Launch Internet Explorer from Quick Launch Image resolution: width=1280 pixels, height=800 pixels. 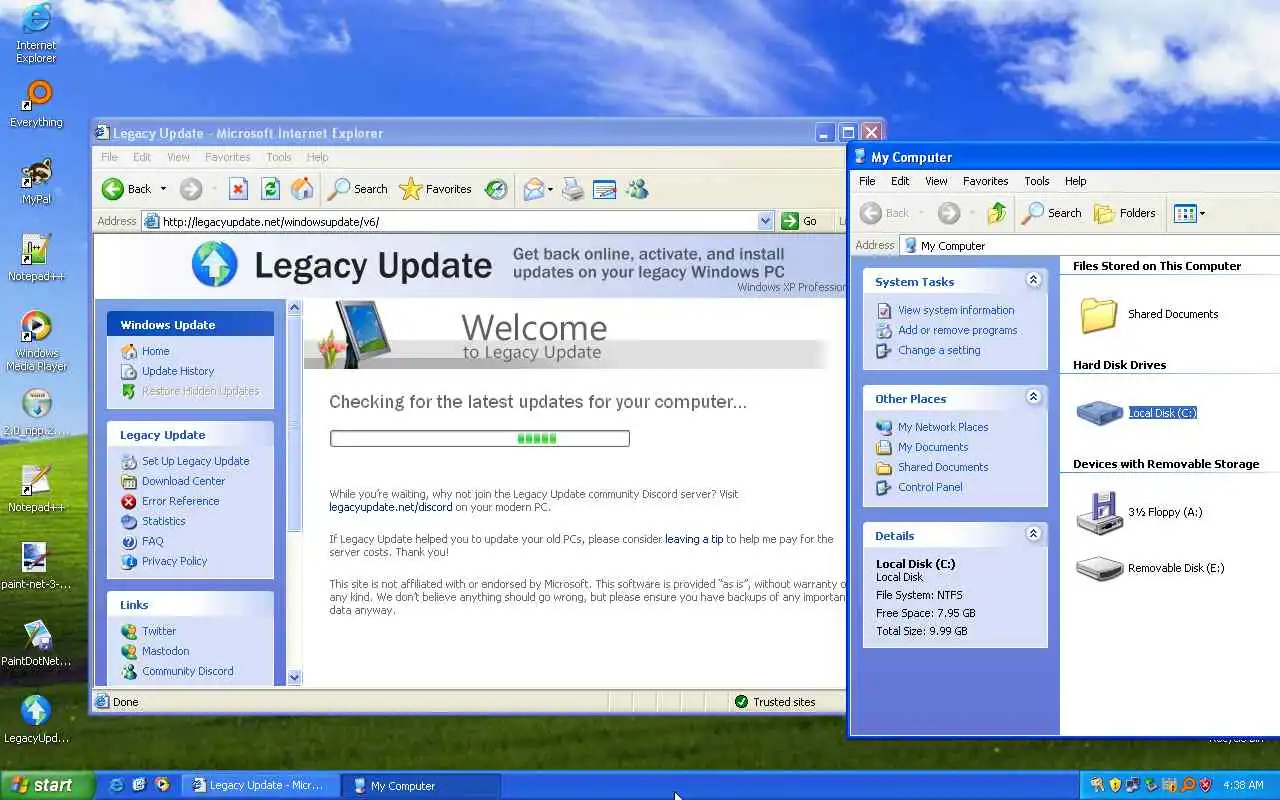116,785
